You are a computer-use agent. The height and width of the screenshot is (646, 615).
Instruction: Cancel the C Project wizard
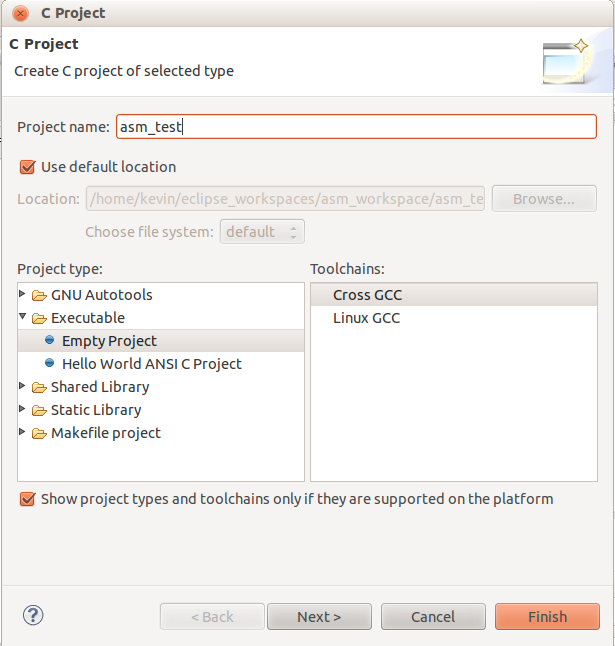tap(433, 617)
